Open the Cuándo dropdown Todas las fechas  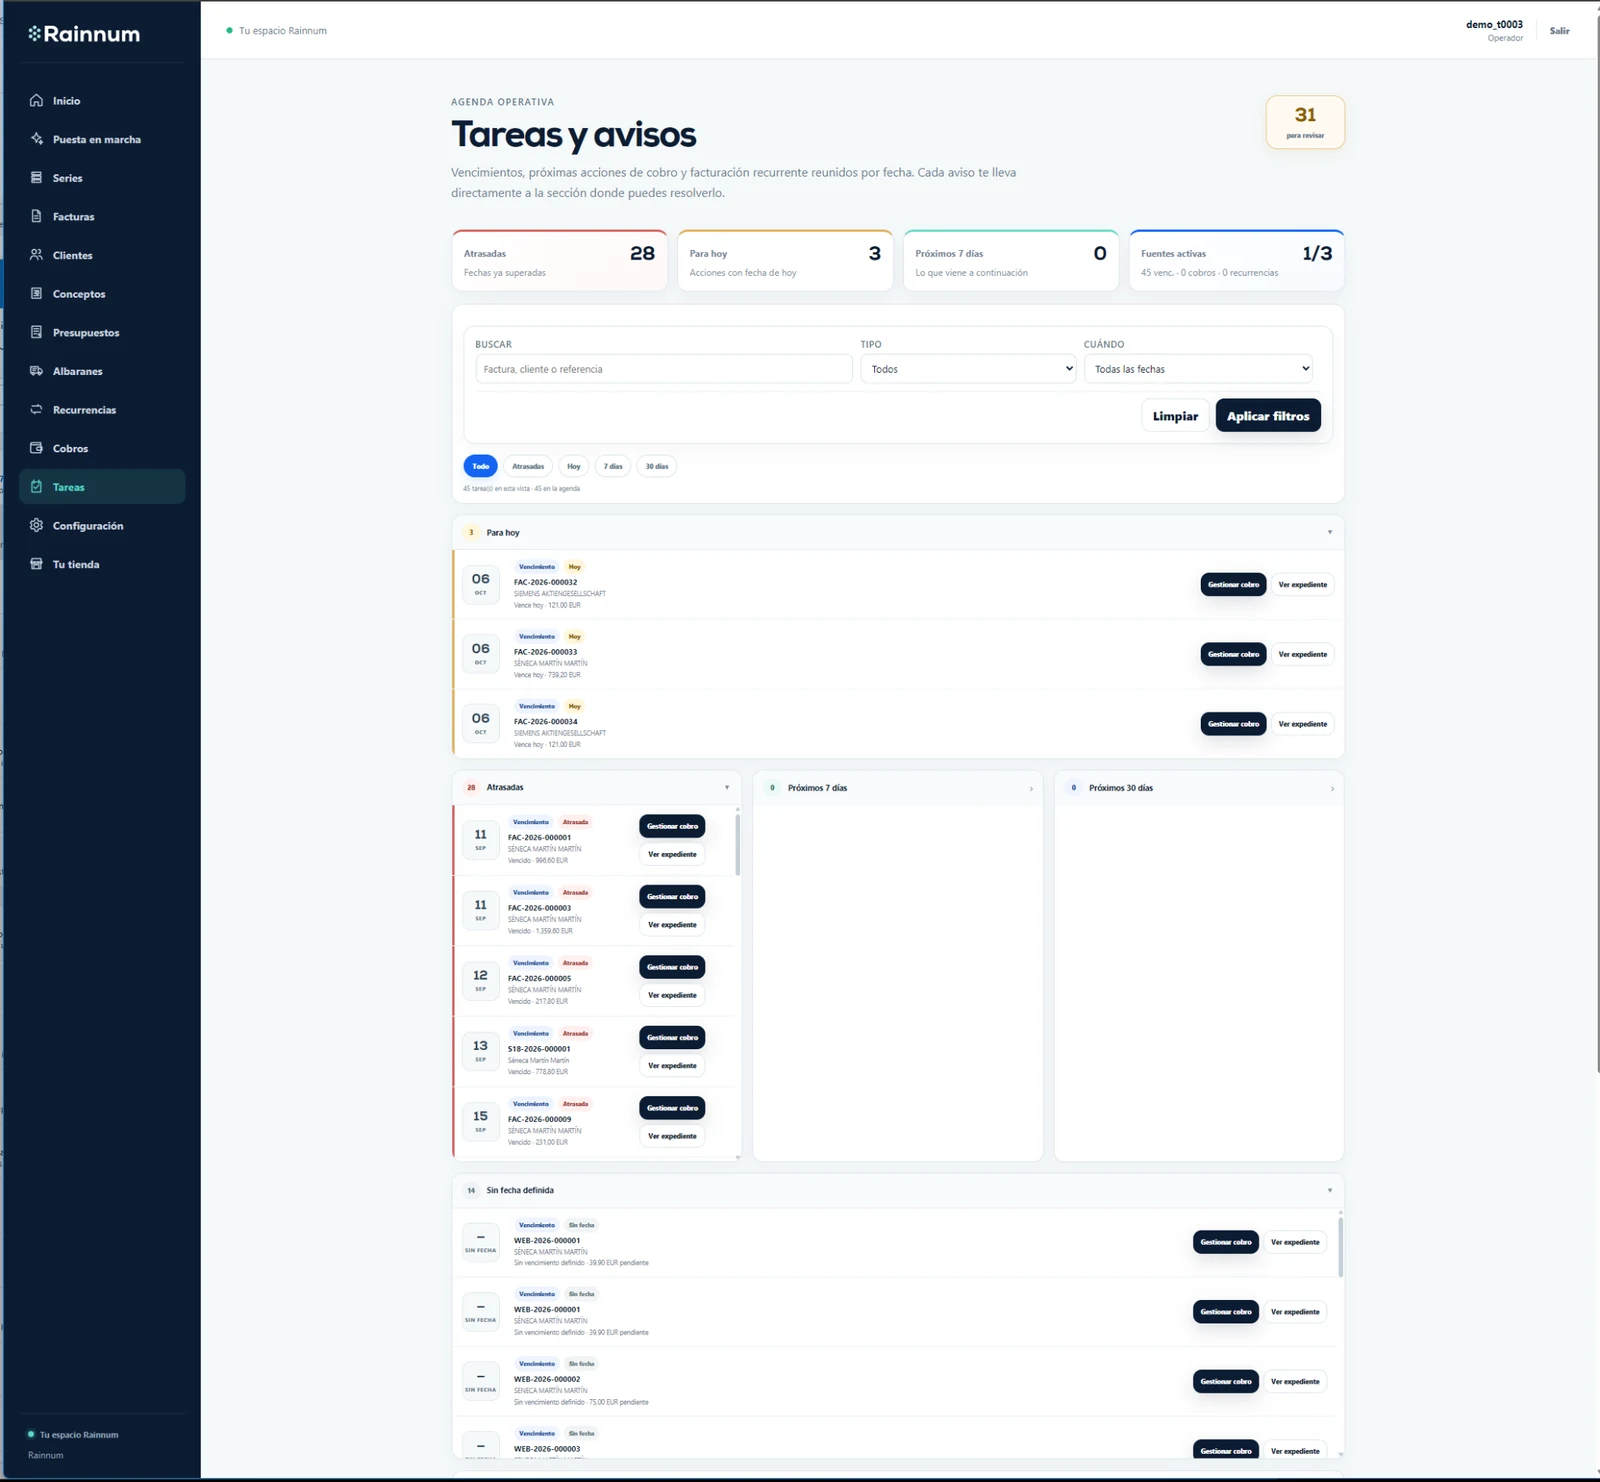point(1198,369)
